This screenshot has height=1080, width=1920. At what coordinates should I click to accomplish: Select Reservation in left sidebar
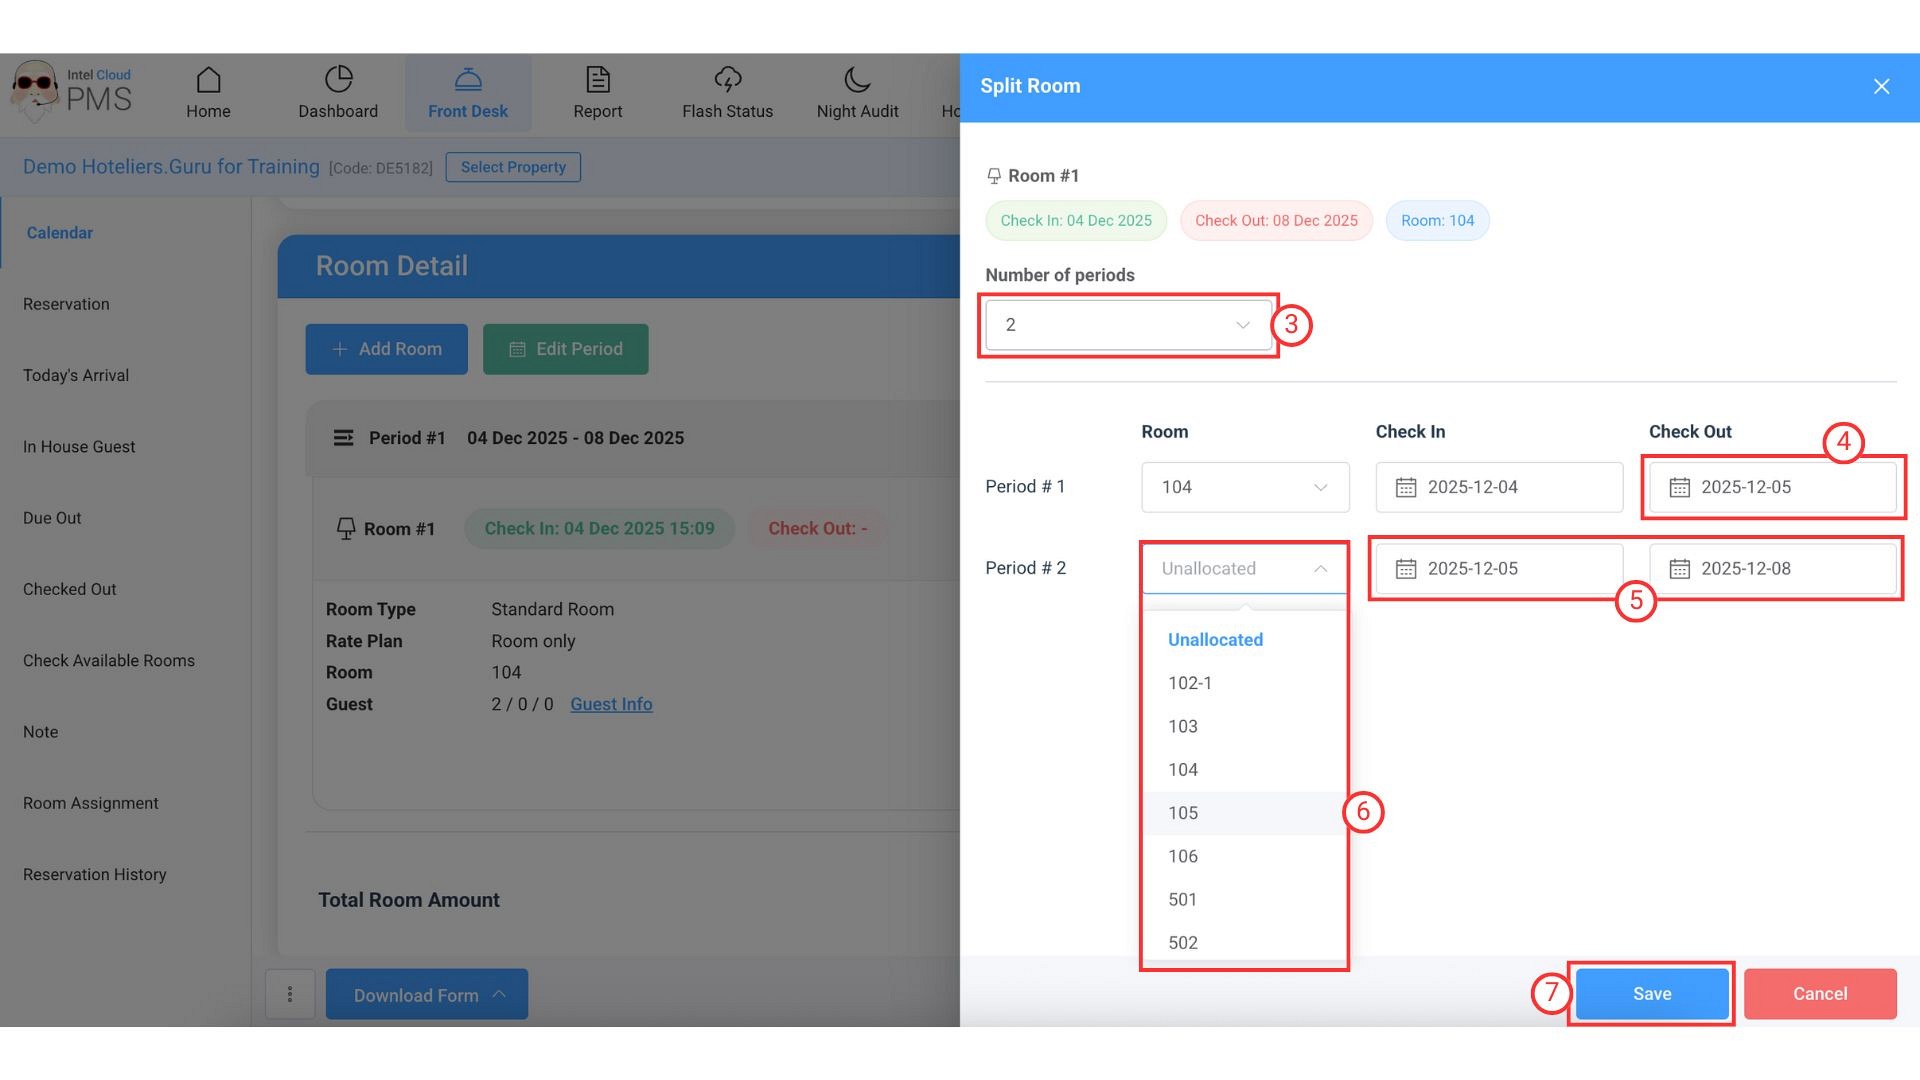66,304
